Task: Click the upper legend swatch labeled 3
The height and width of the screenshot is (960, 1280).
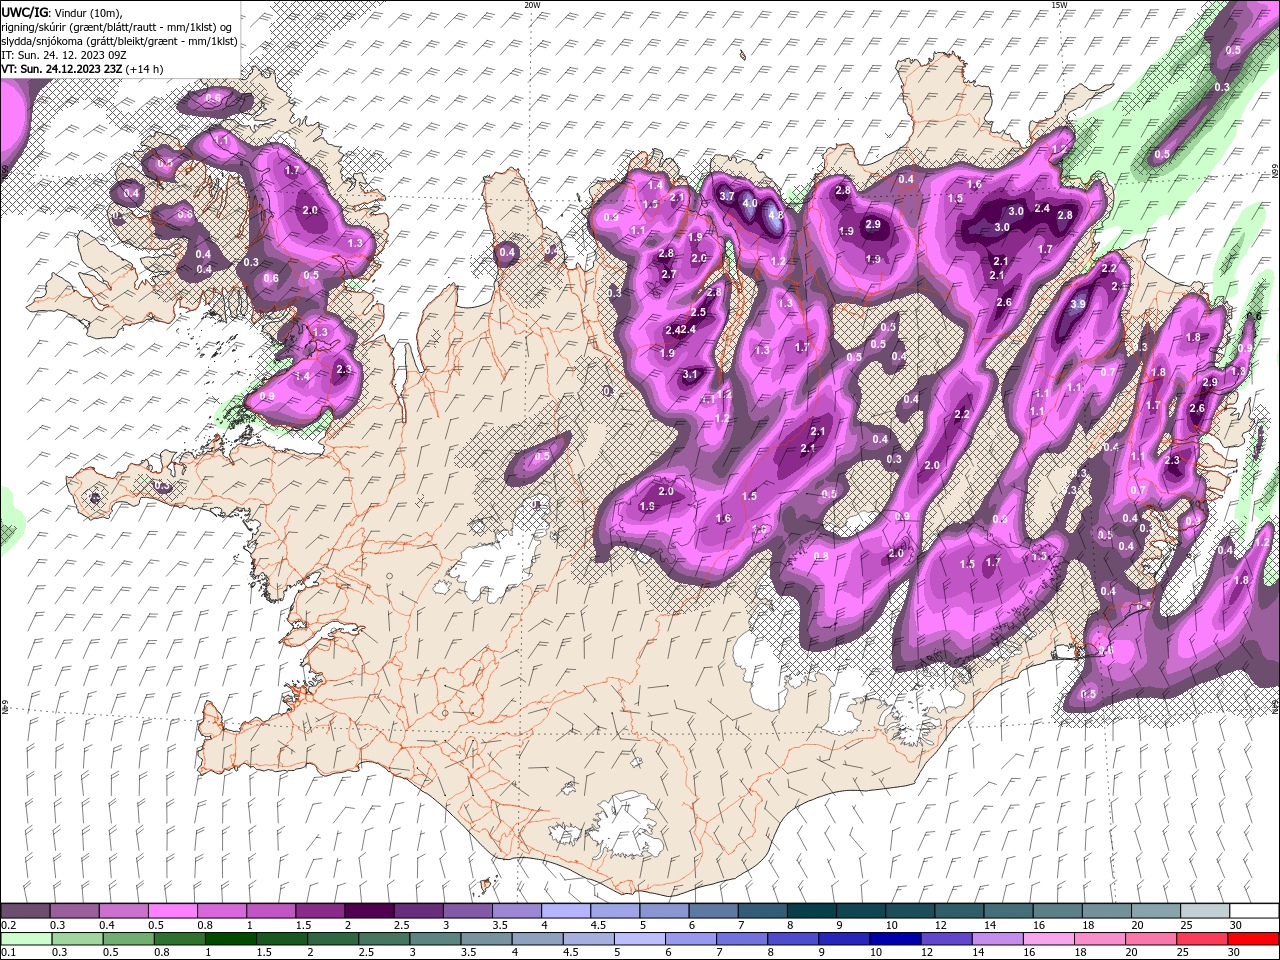Action: [x=467, y=911]
